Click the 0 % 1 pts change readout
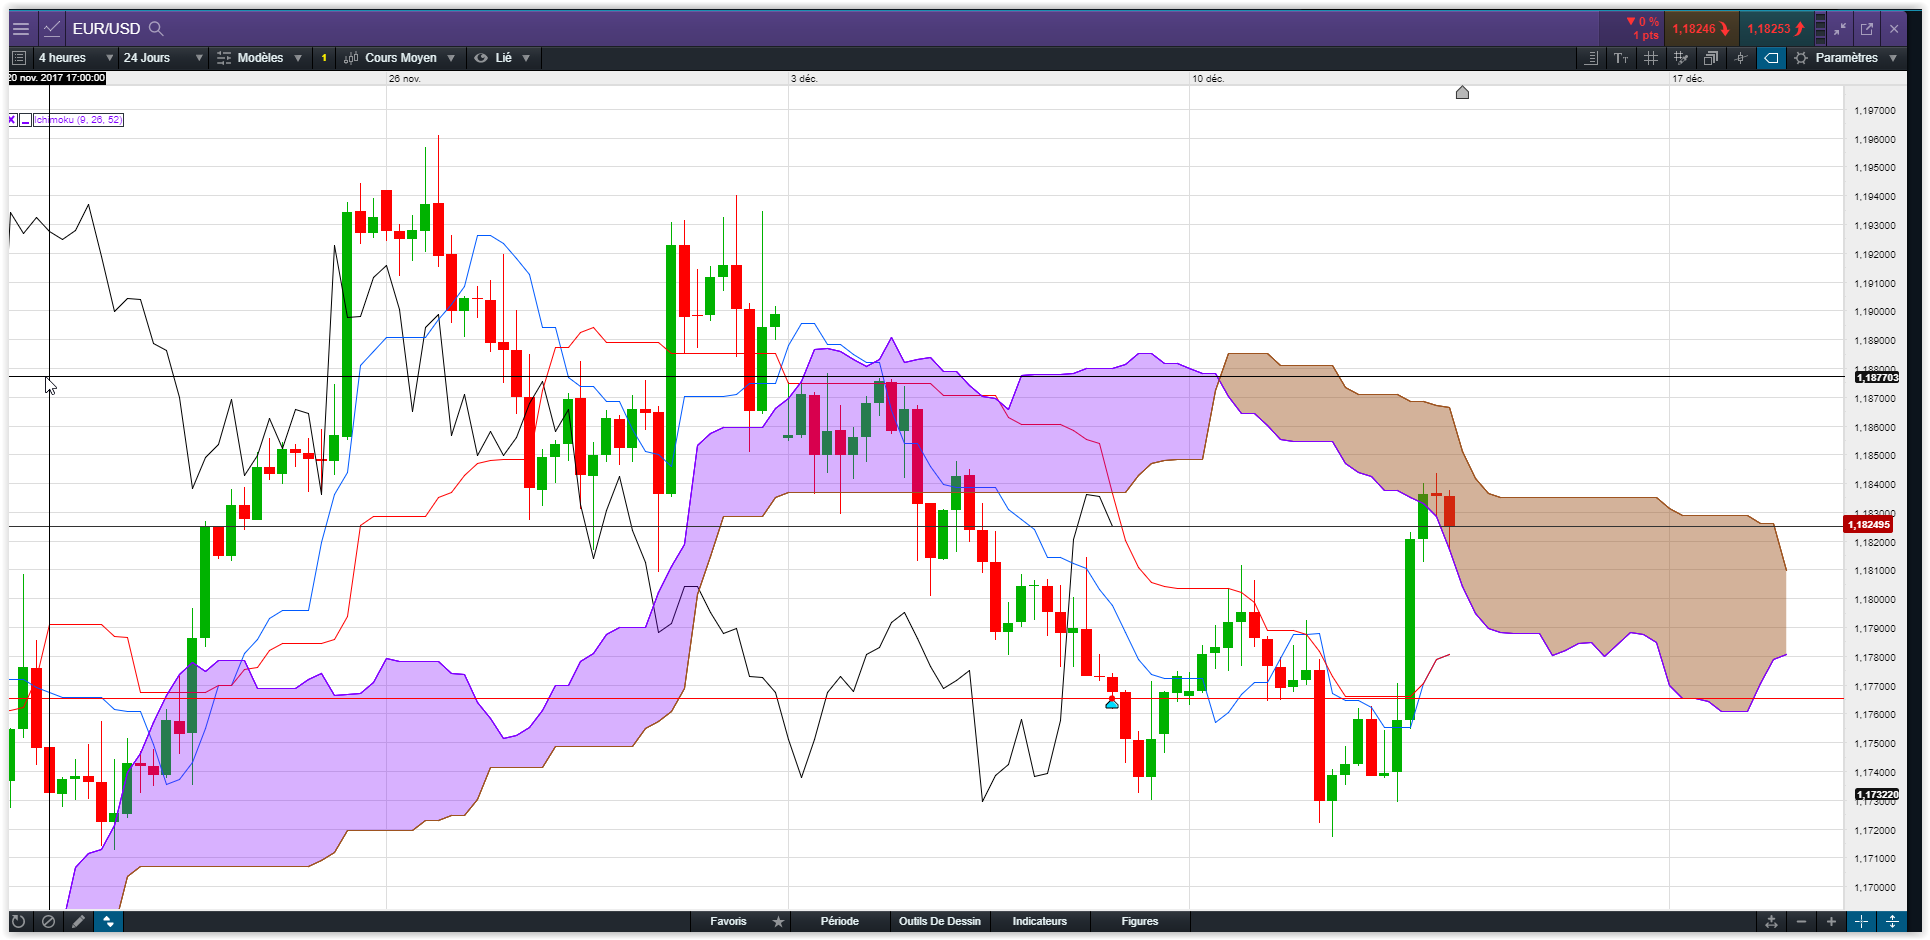This screenshot has height=940, width=1930. point(1642,29)
